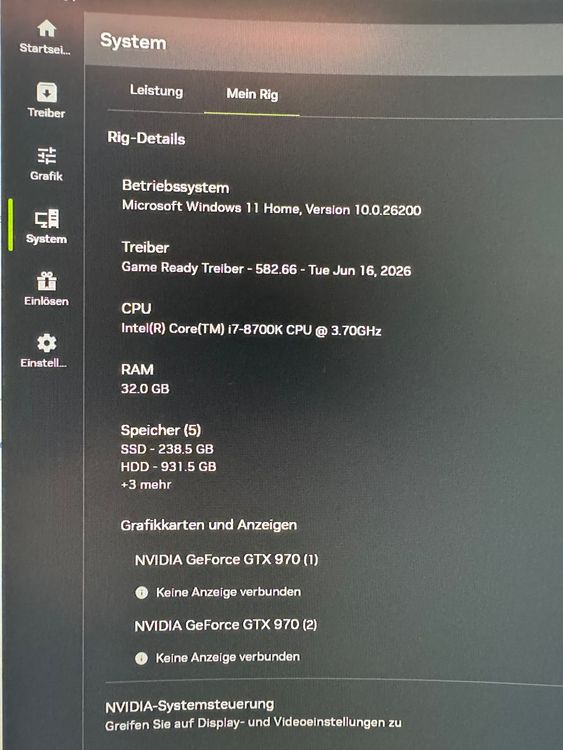This screenshot has width=563, height=750.
Task: Click the 'System' page heading
Action: (x=133, y=42)
